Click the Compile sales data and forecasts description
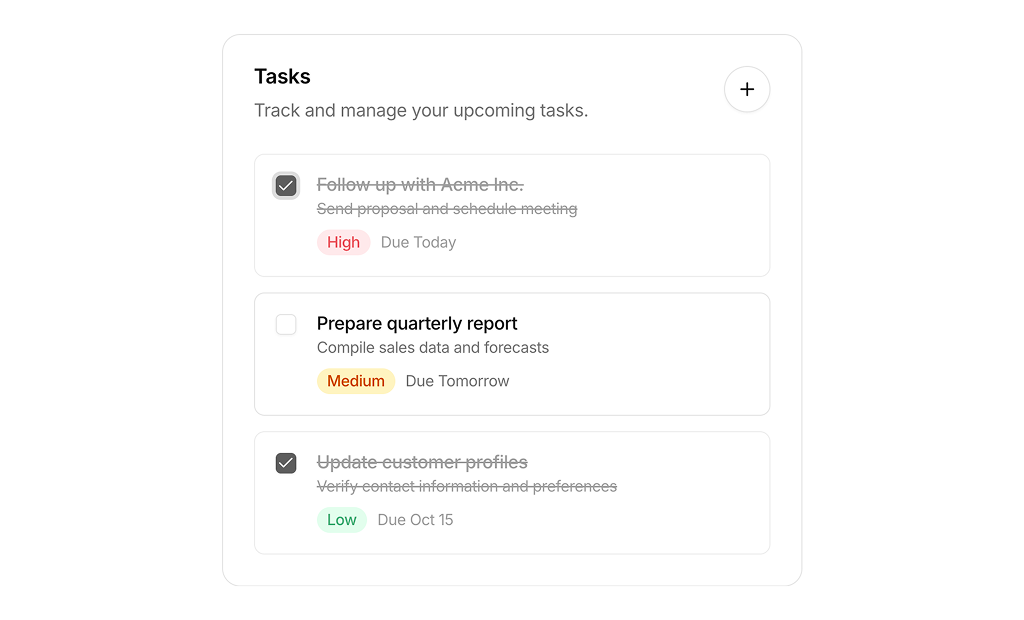This screenshot has width=1024, height=620. click(x=433, y=348)
